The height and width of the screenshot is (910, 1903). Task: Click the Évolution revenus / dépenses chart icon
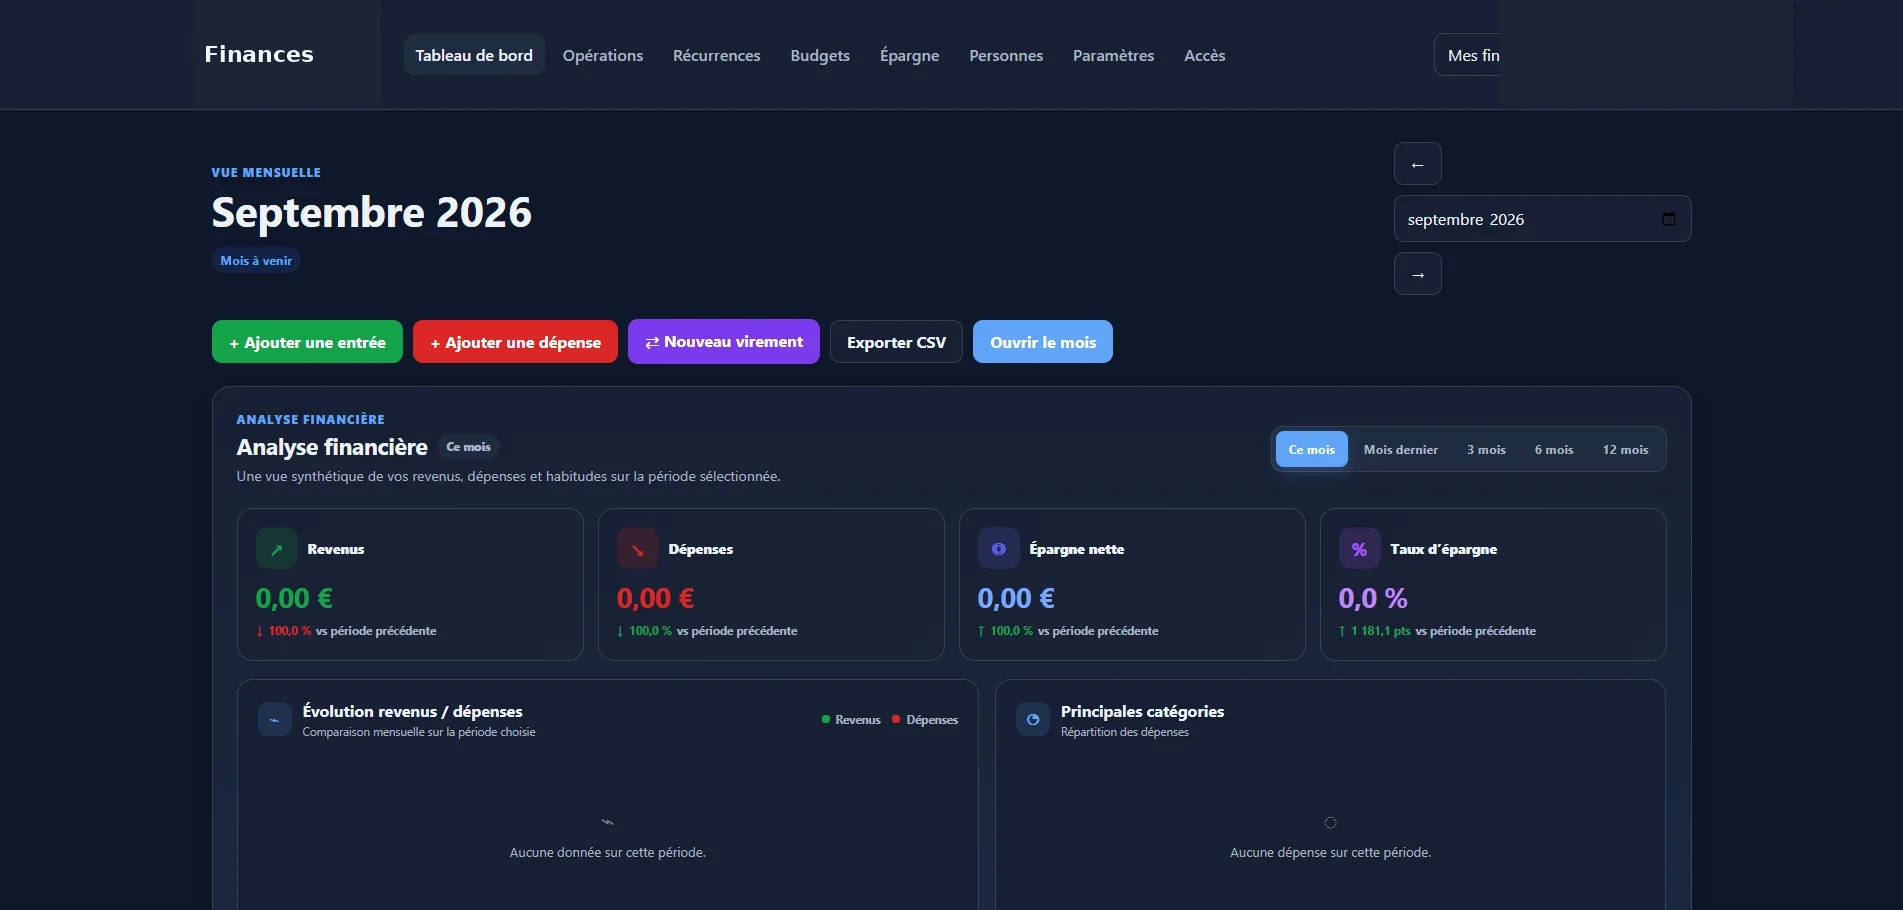point(274,719)
